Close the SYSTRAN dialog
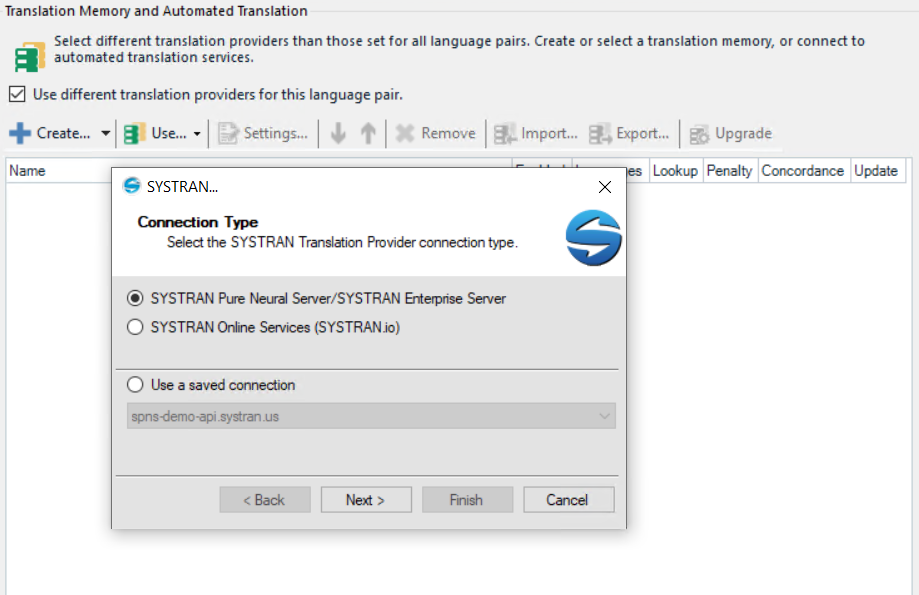The width and height of the screenshot is (919, 595). pos(605,187)
